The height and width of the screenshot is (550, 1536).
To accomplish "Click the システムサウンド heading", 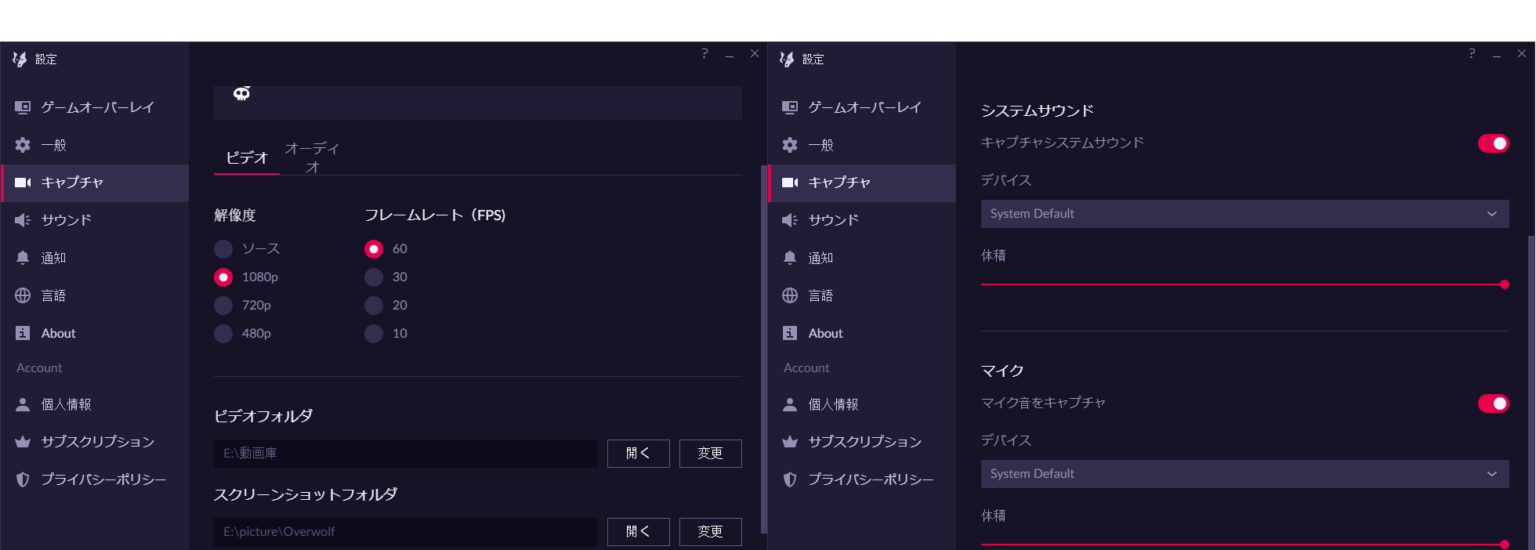I will pos(1037,110).
